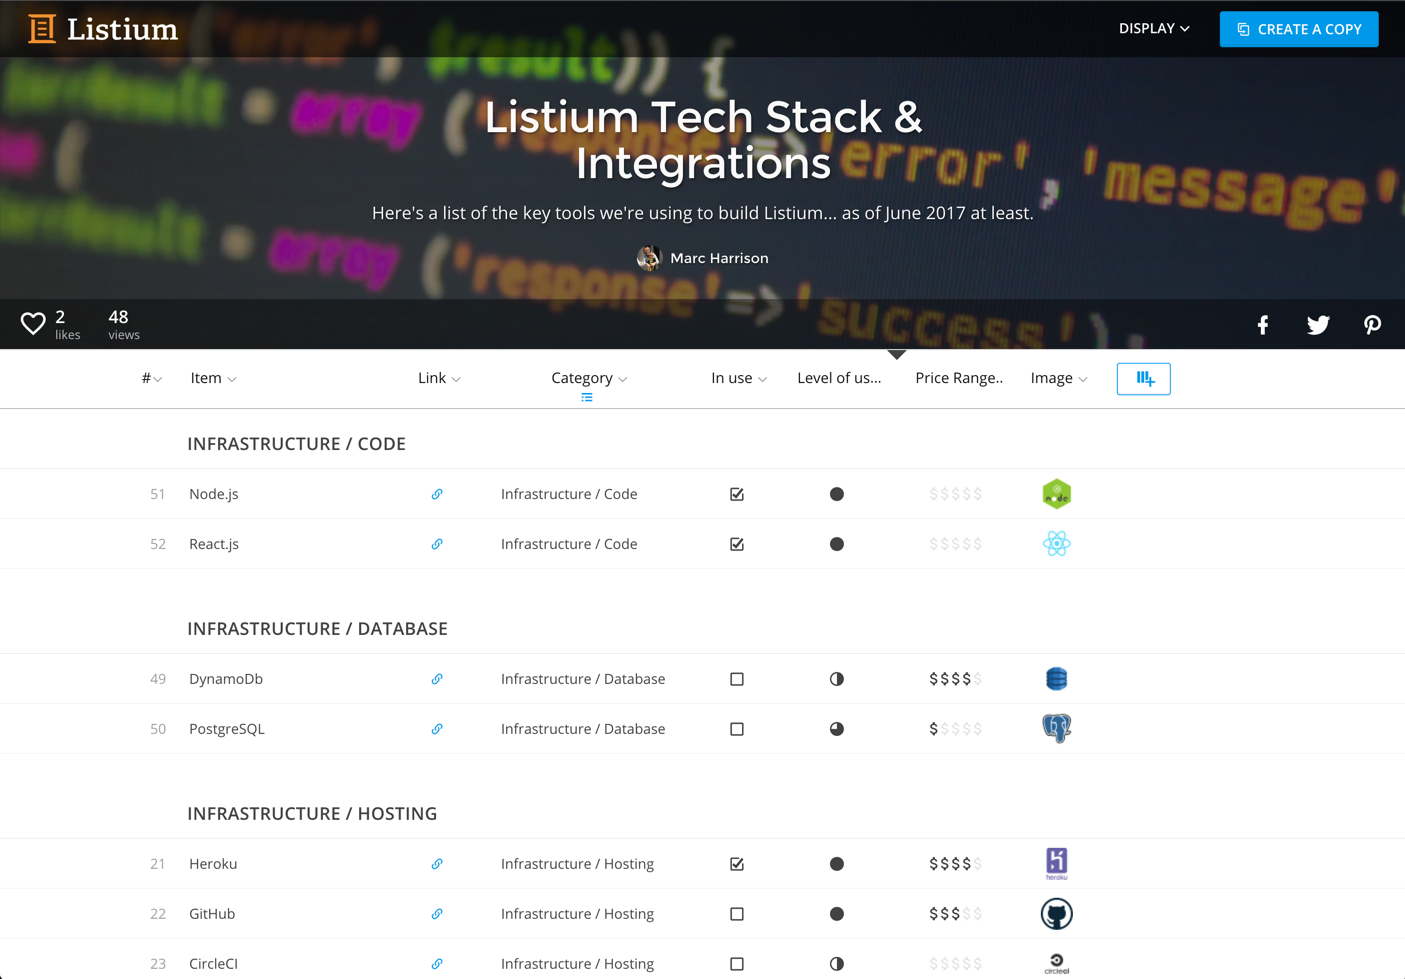Click the Infrastructure / Hosting cell for GitHub

click(577, 914)
